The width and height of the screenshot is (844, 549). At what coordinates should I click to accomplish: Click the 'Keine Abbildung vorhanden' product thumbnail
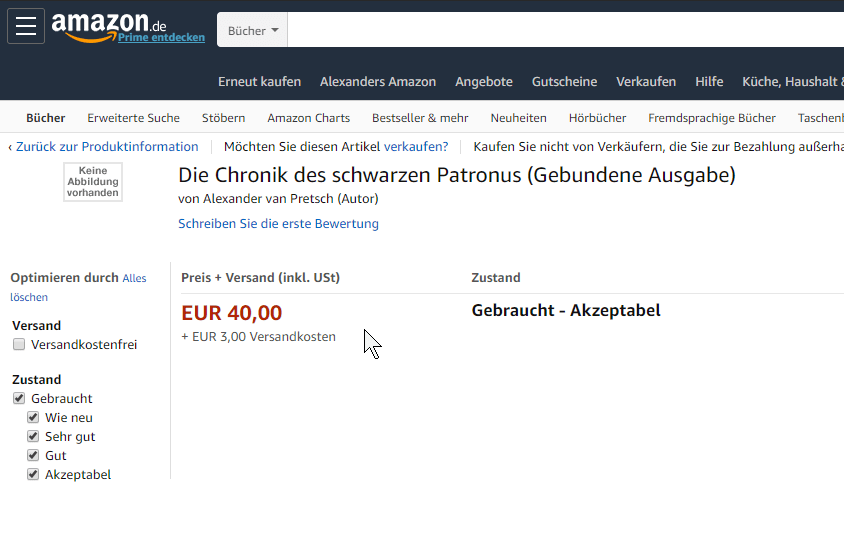pos(93,182)
